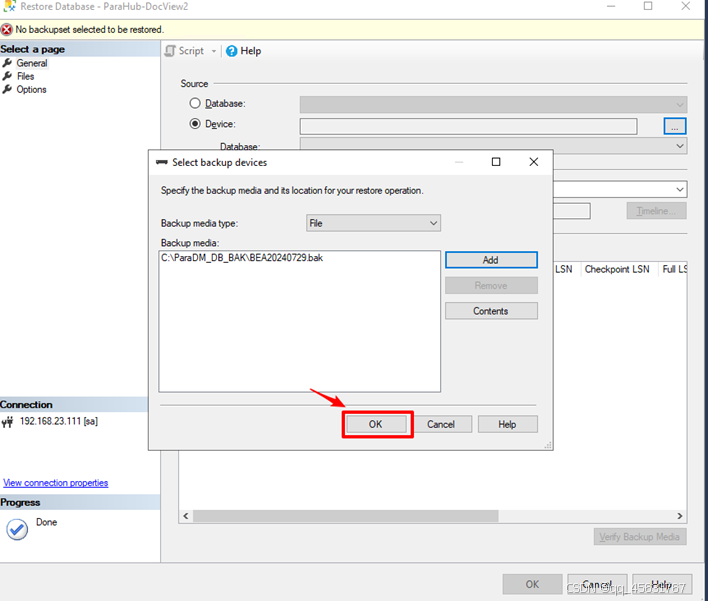708x601 pixels.
Task: Select the Device source radio button
Action: pos(195,124)
